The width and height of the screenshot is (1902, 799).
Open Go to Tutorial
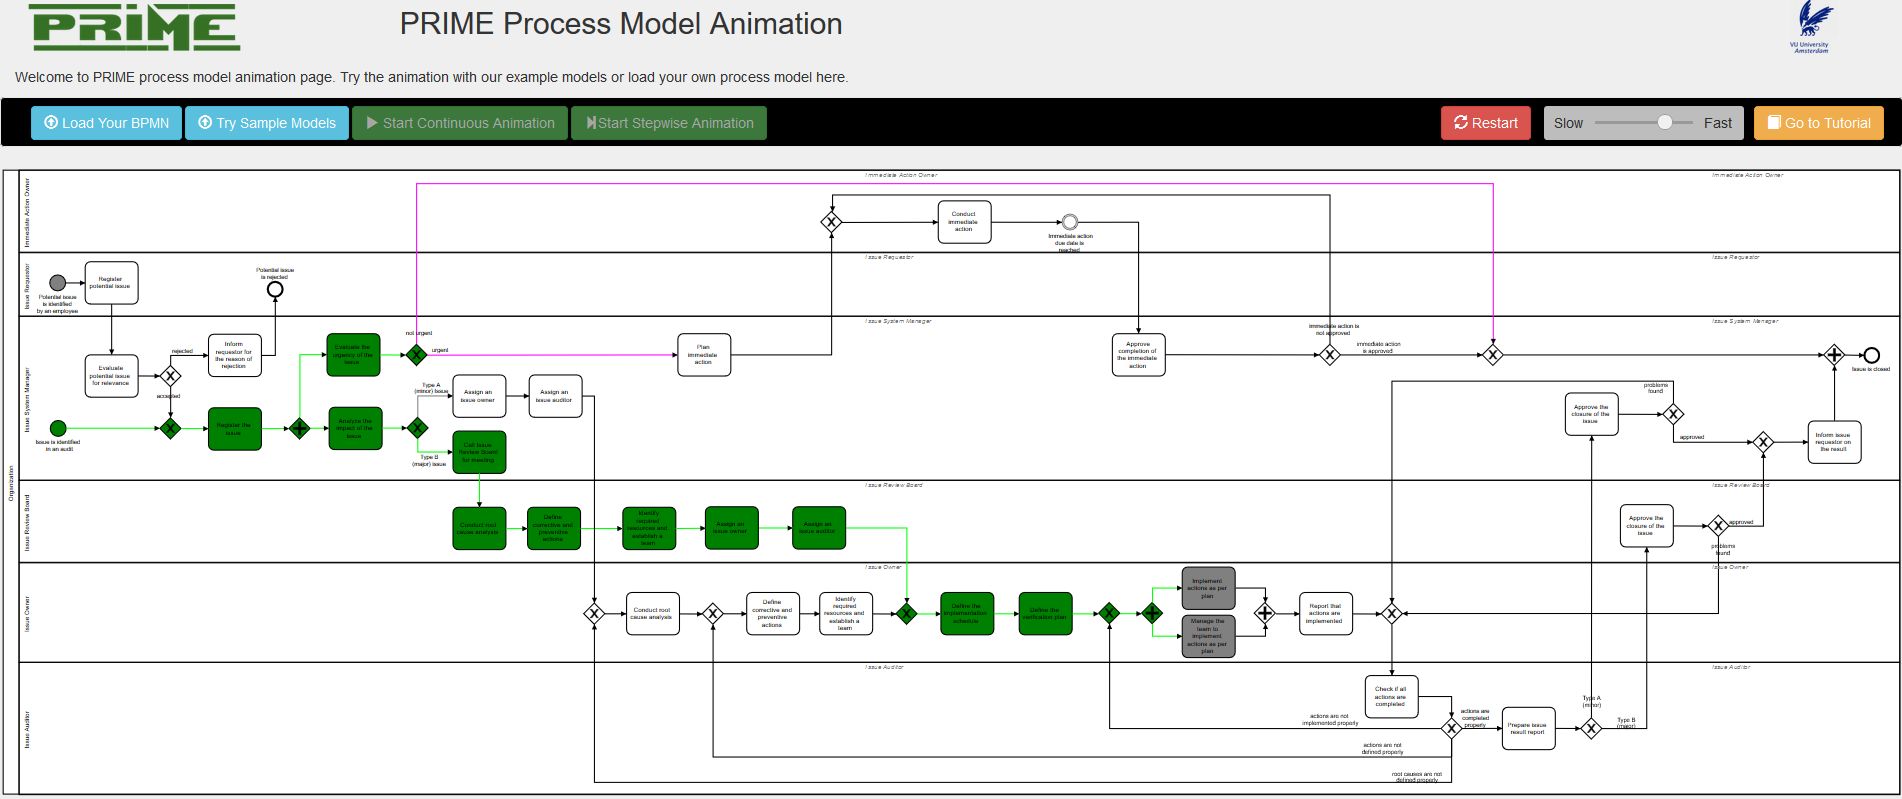point(1818,123)
